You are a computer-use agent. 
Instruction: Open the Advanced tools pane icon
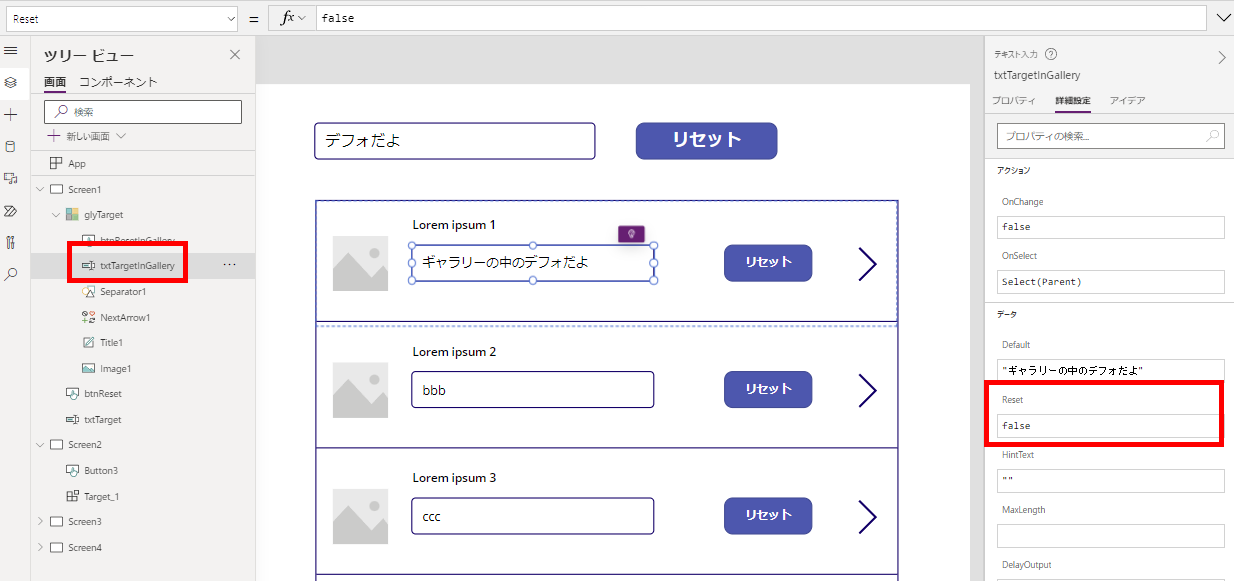(12, 242)
